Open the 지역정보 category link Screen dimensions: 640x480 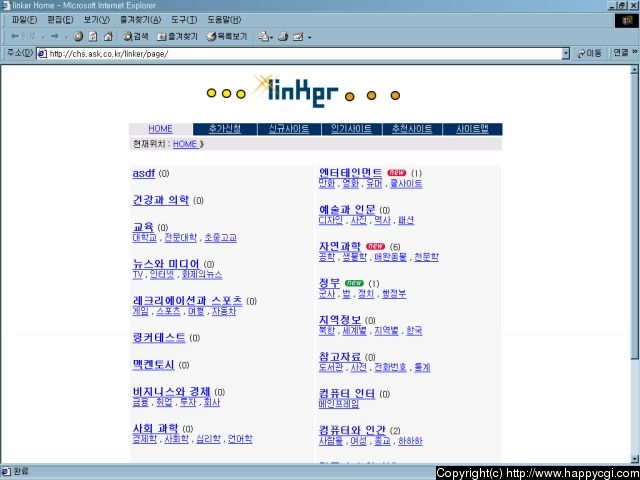340,320
